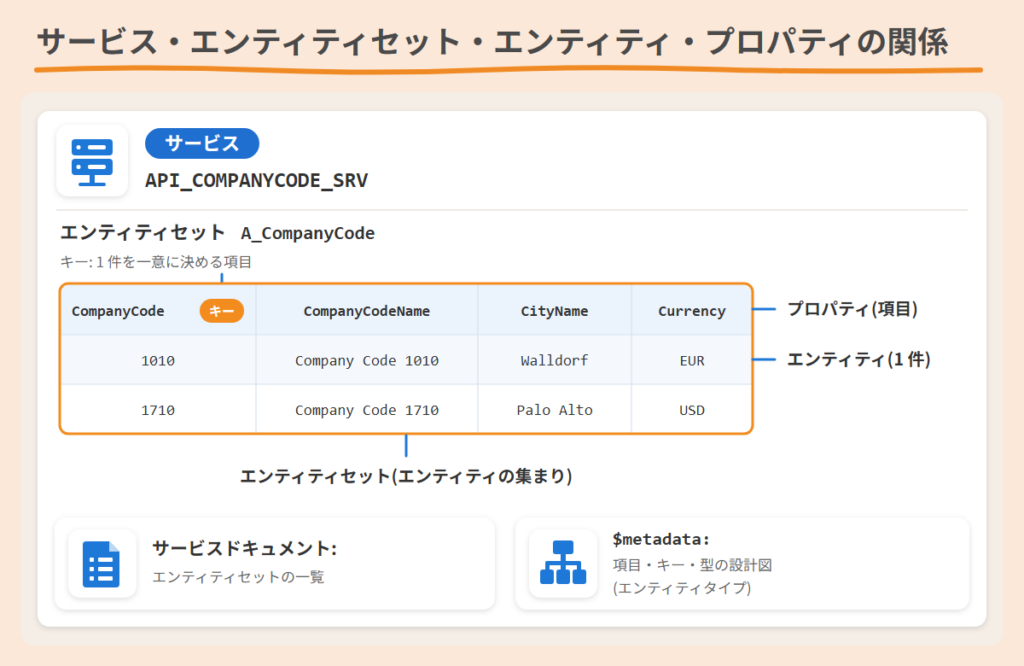This screenshot has height=666, width=1024.
Task: Click the blue サービス pill label
Action: tap(202, 144)
